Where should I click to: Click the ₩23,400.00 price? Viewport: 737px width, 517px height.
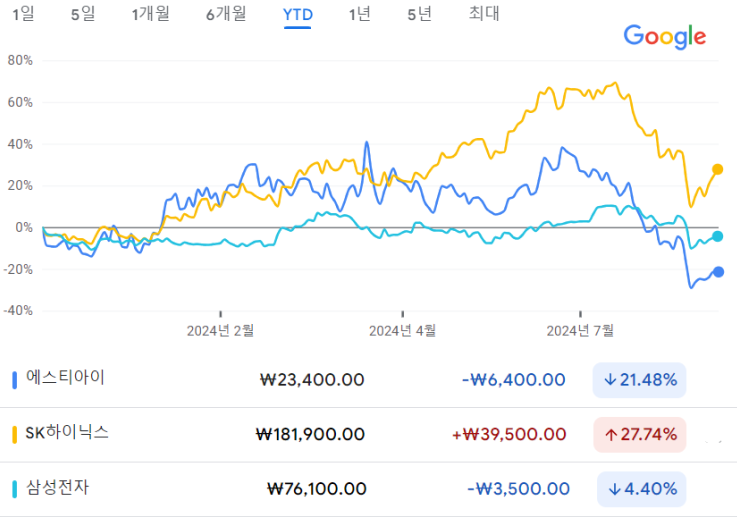[x=312, y=380]
